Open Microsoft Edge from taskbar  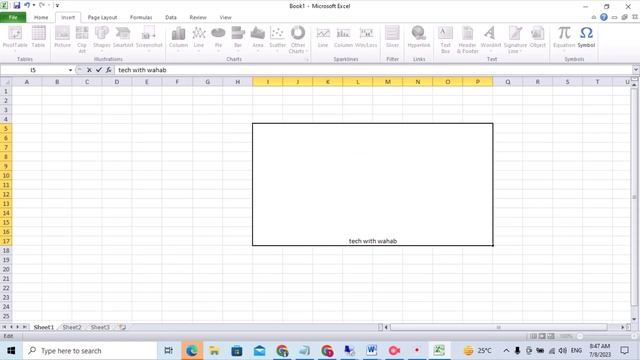(191, 351)
